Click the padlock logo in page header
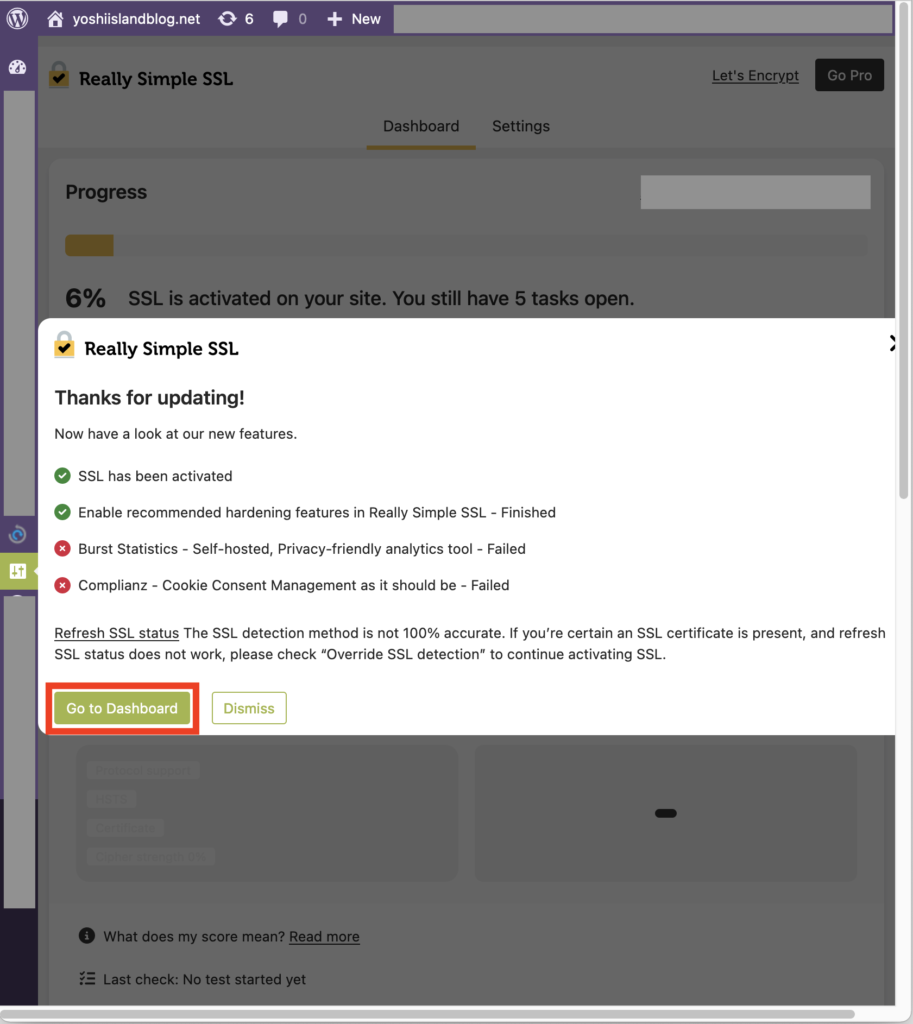This screenshot has width=913, height=1024. pos(59,75)
